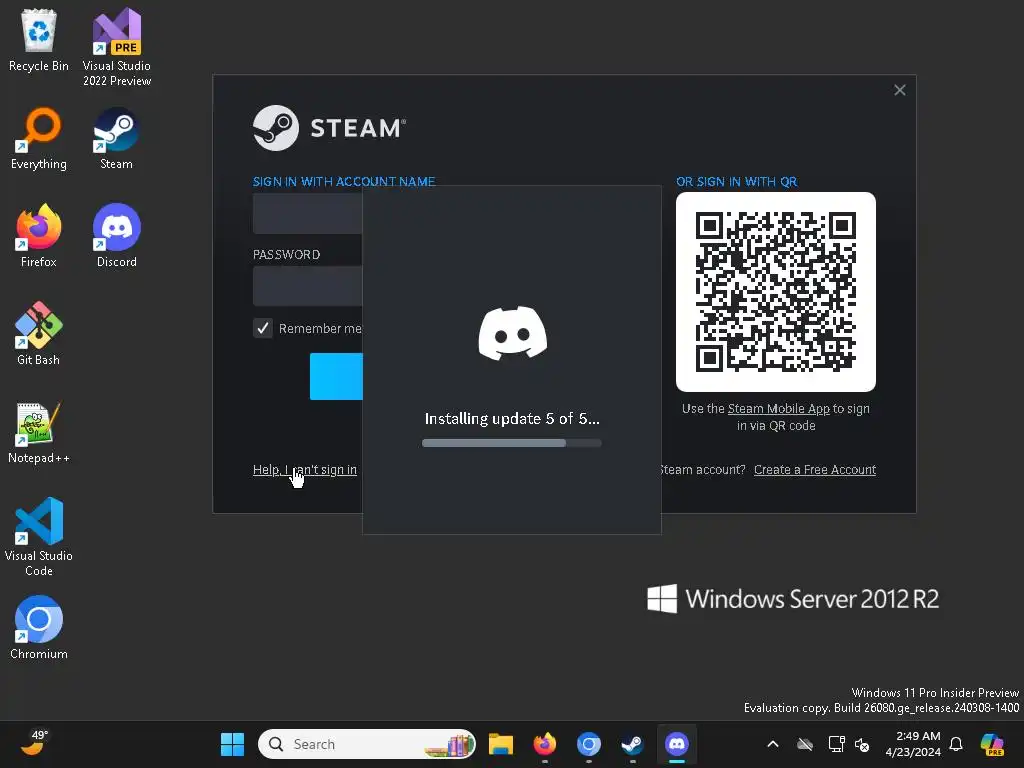
Task: Switch to Steam in the taskbar
Action: [x=632, y=744]
